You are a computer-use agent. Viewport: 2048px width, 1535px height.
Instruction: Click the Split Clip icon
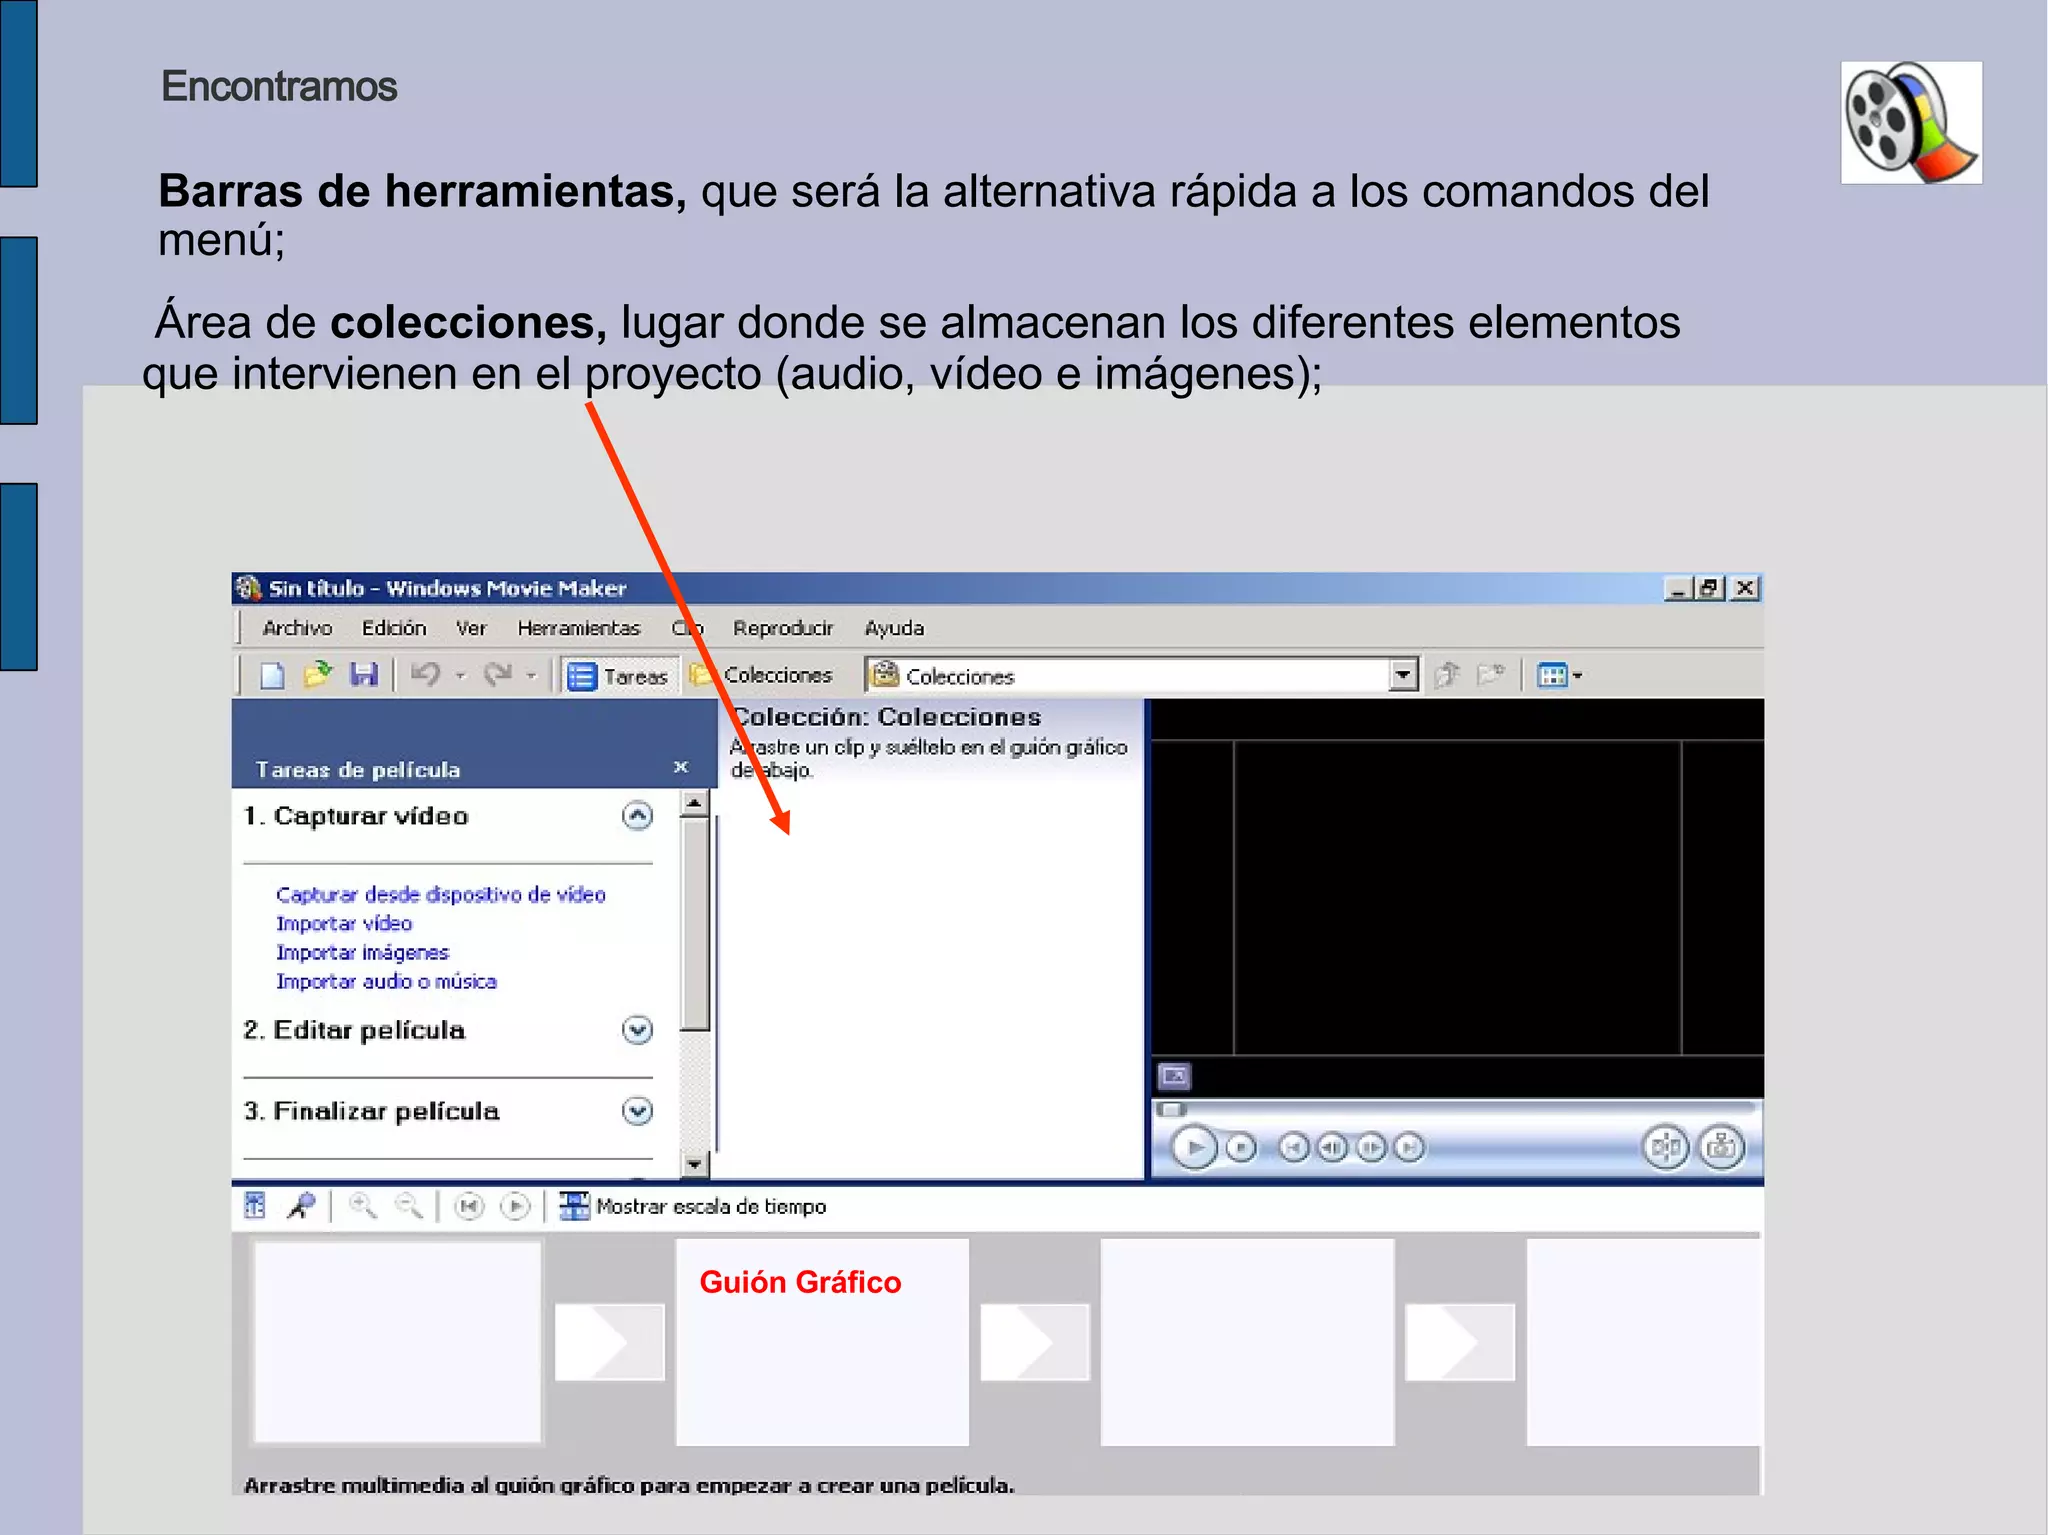coord(1666,1147)
